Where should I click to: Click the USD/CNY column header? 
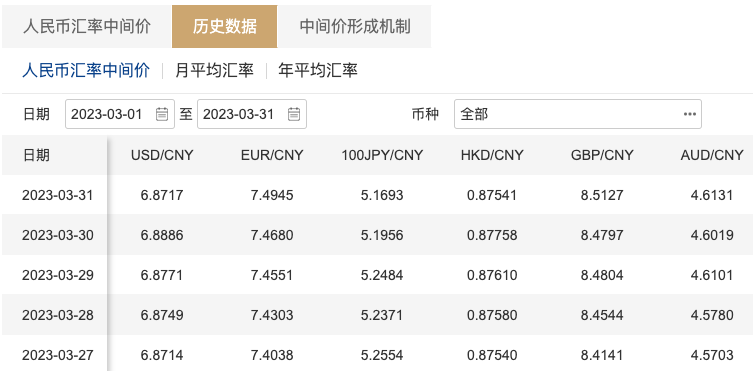[x=162, y=155]
